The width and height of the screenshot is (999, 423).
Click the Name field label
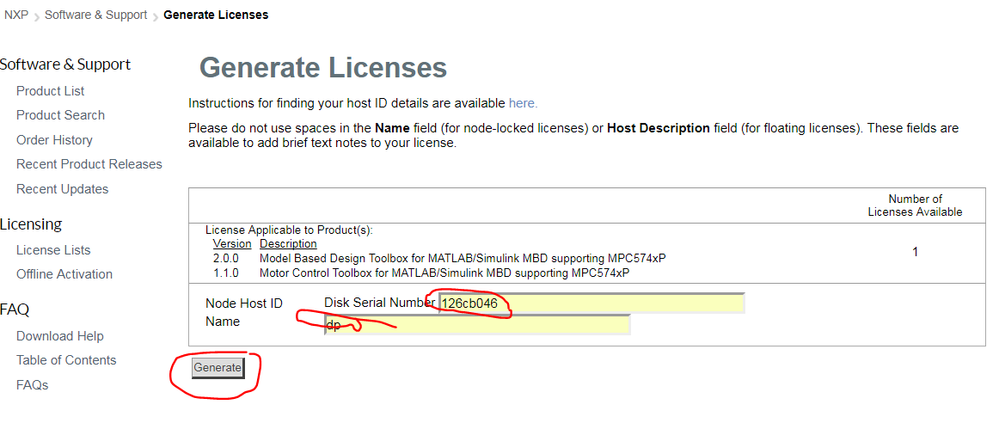point(222,322)
